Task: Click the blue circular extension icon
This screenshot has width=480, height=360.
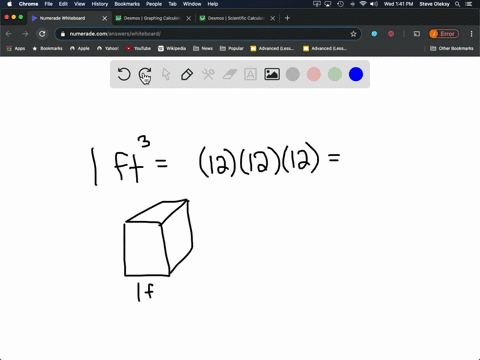Action: [374, 34]
